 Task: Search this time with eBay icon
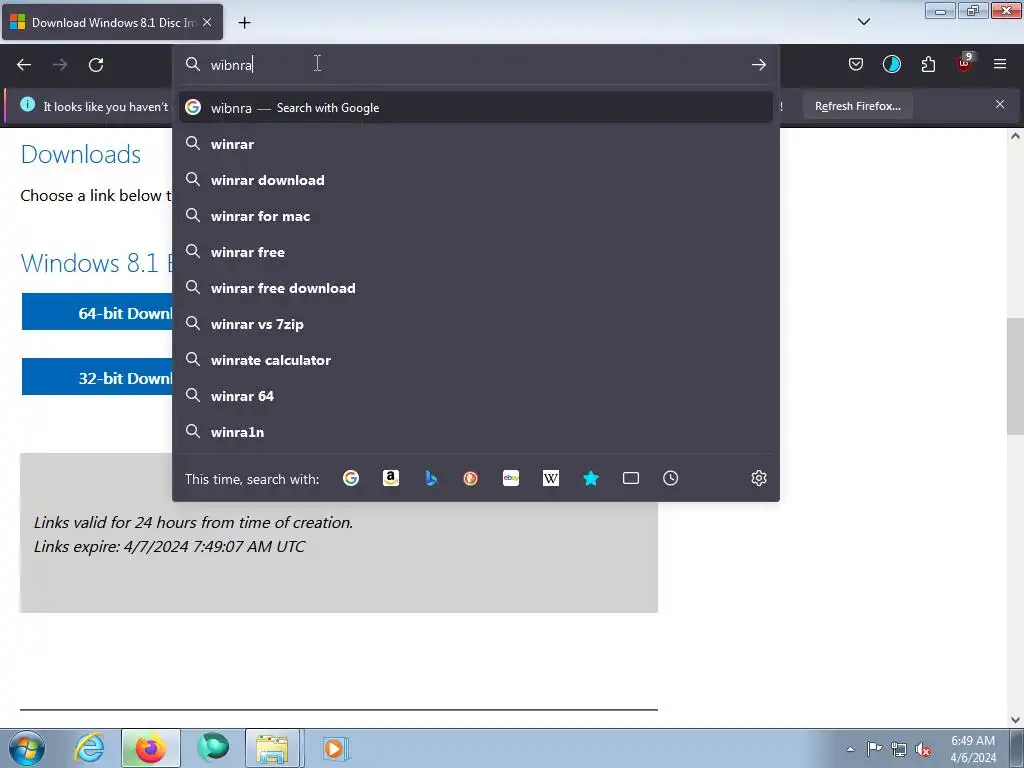pyautogui.click(x=511, y=478)
